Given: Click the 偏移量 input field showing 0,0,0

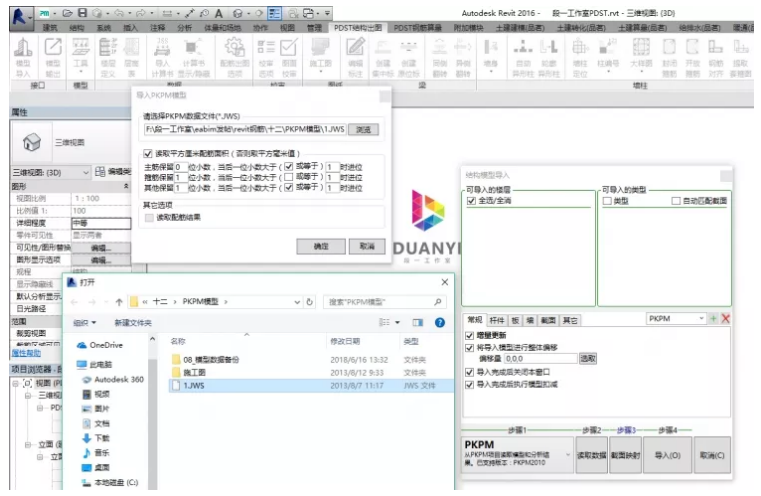Looking at the screenshot, I should click(540, 359).
